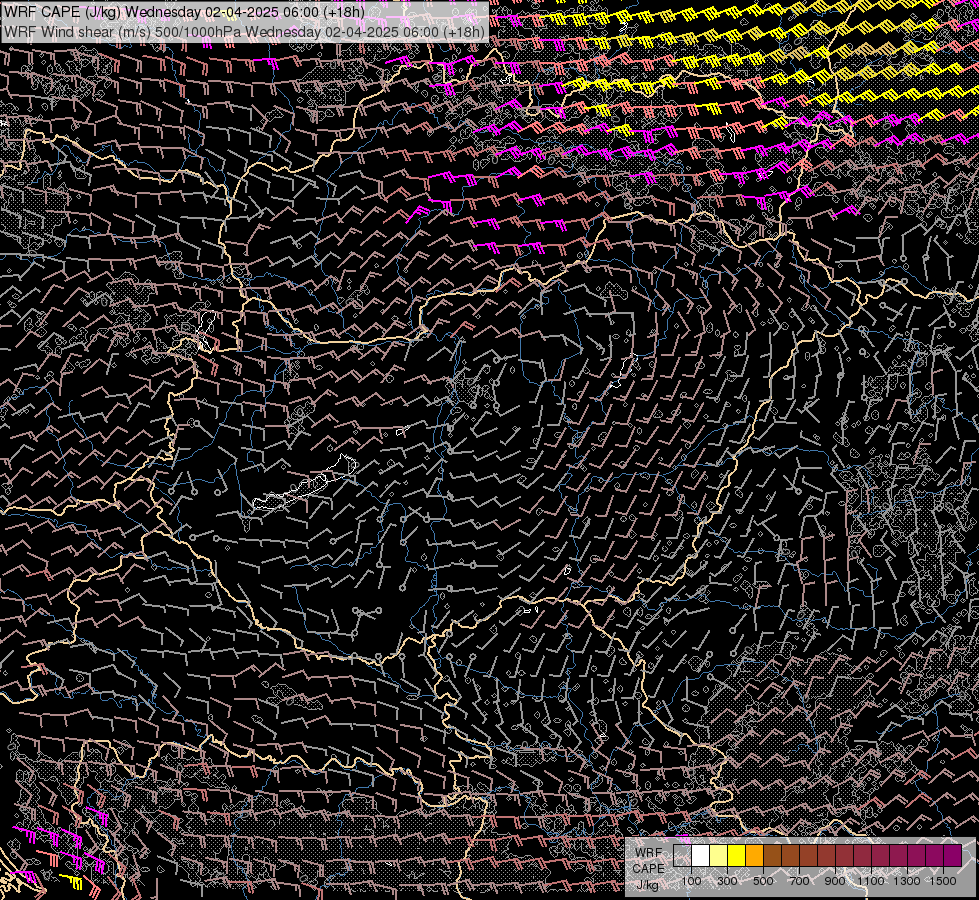Click the orange CAPE legend swatch
This screenshot has width=979, height=900.
click(754, 855)
